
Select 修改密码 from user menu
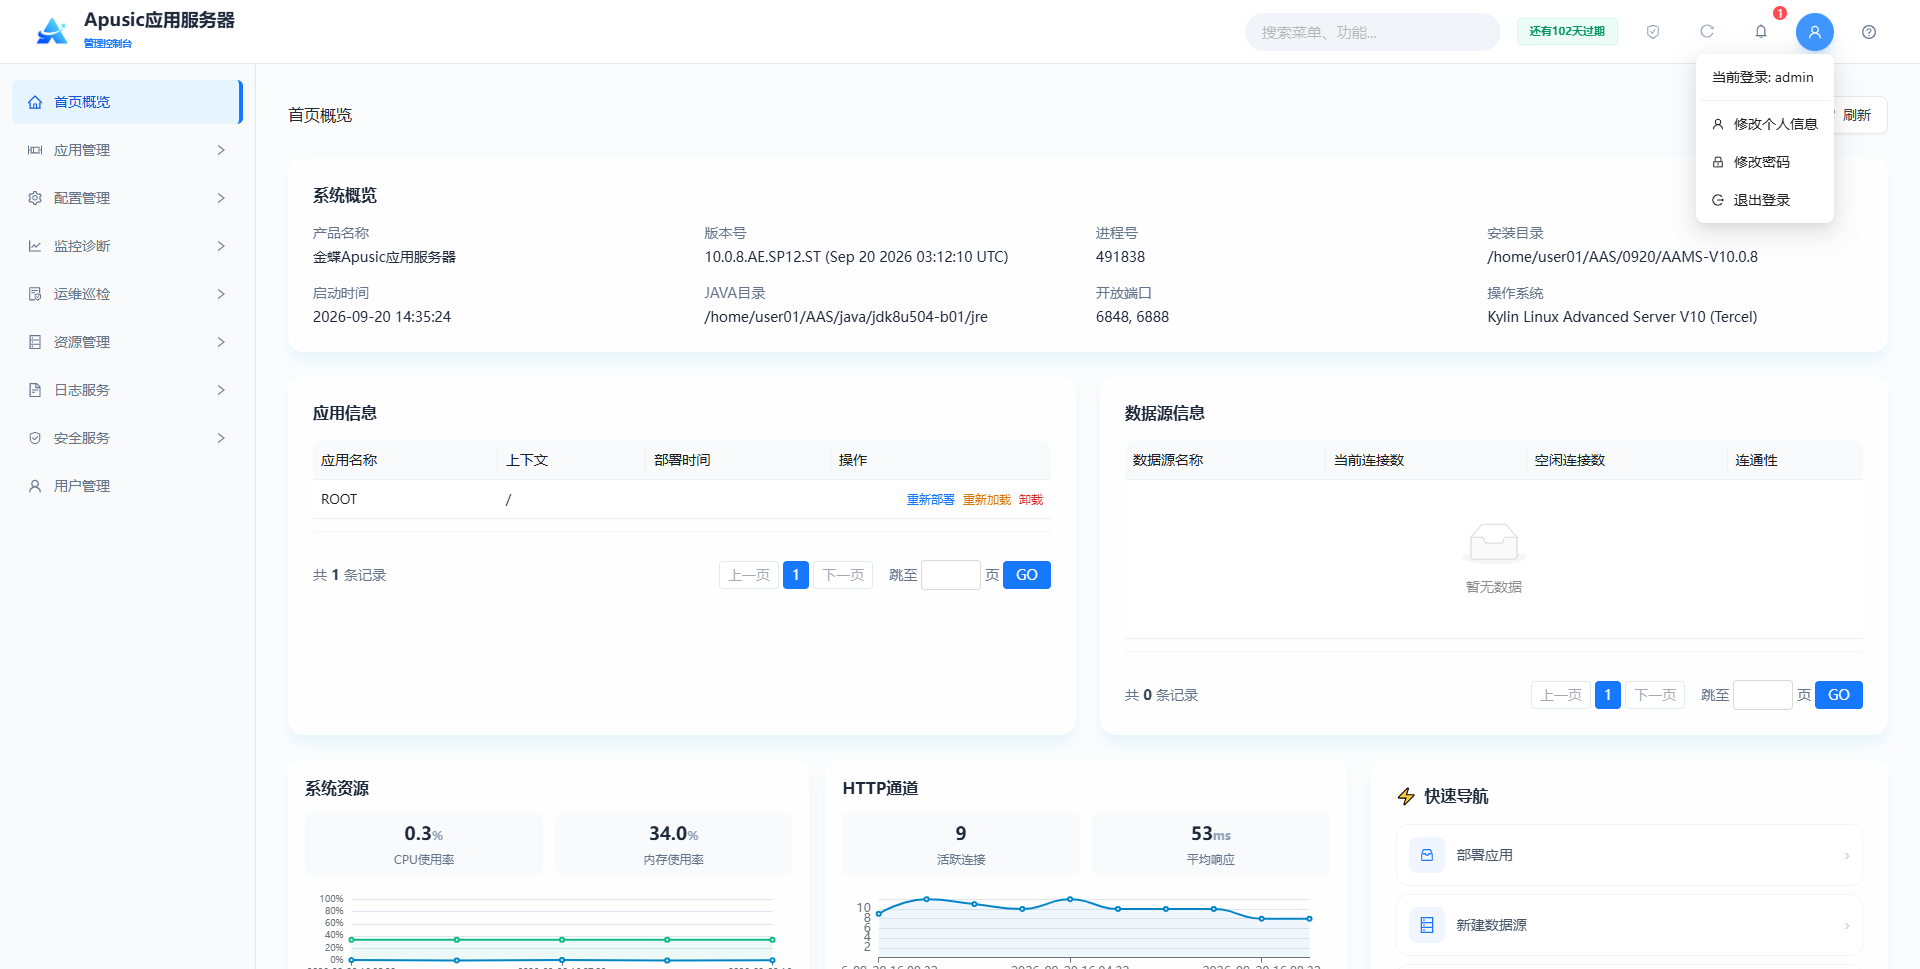pyautogui.click(x=1765, y=162)
